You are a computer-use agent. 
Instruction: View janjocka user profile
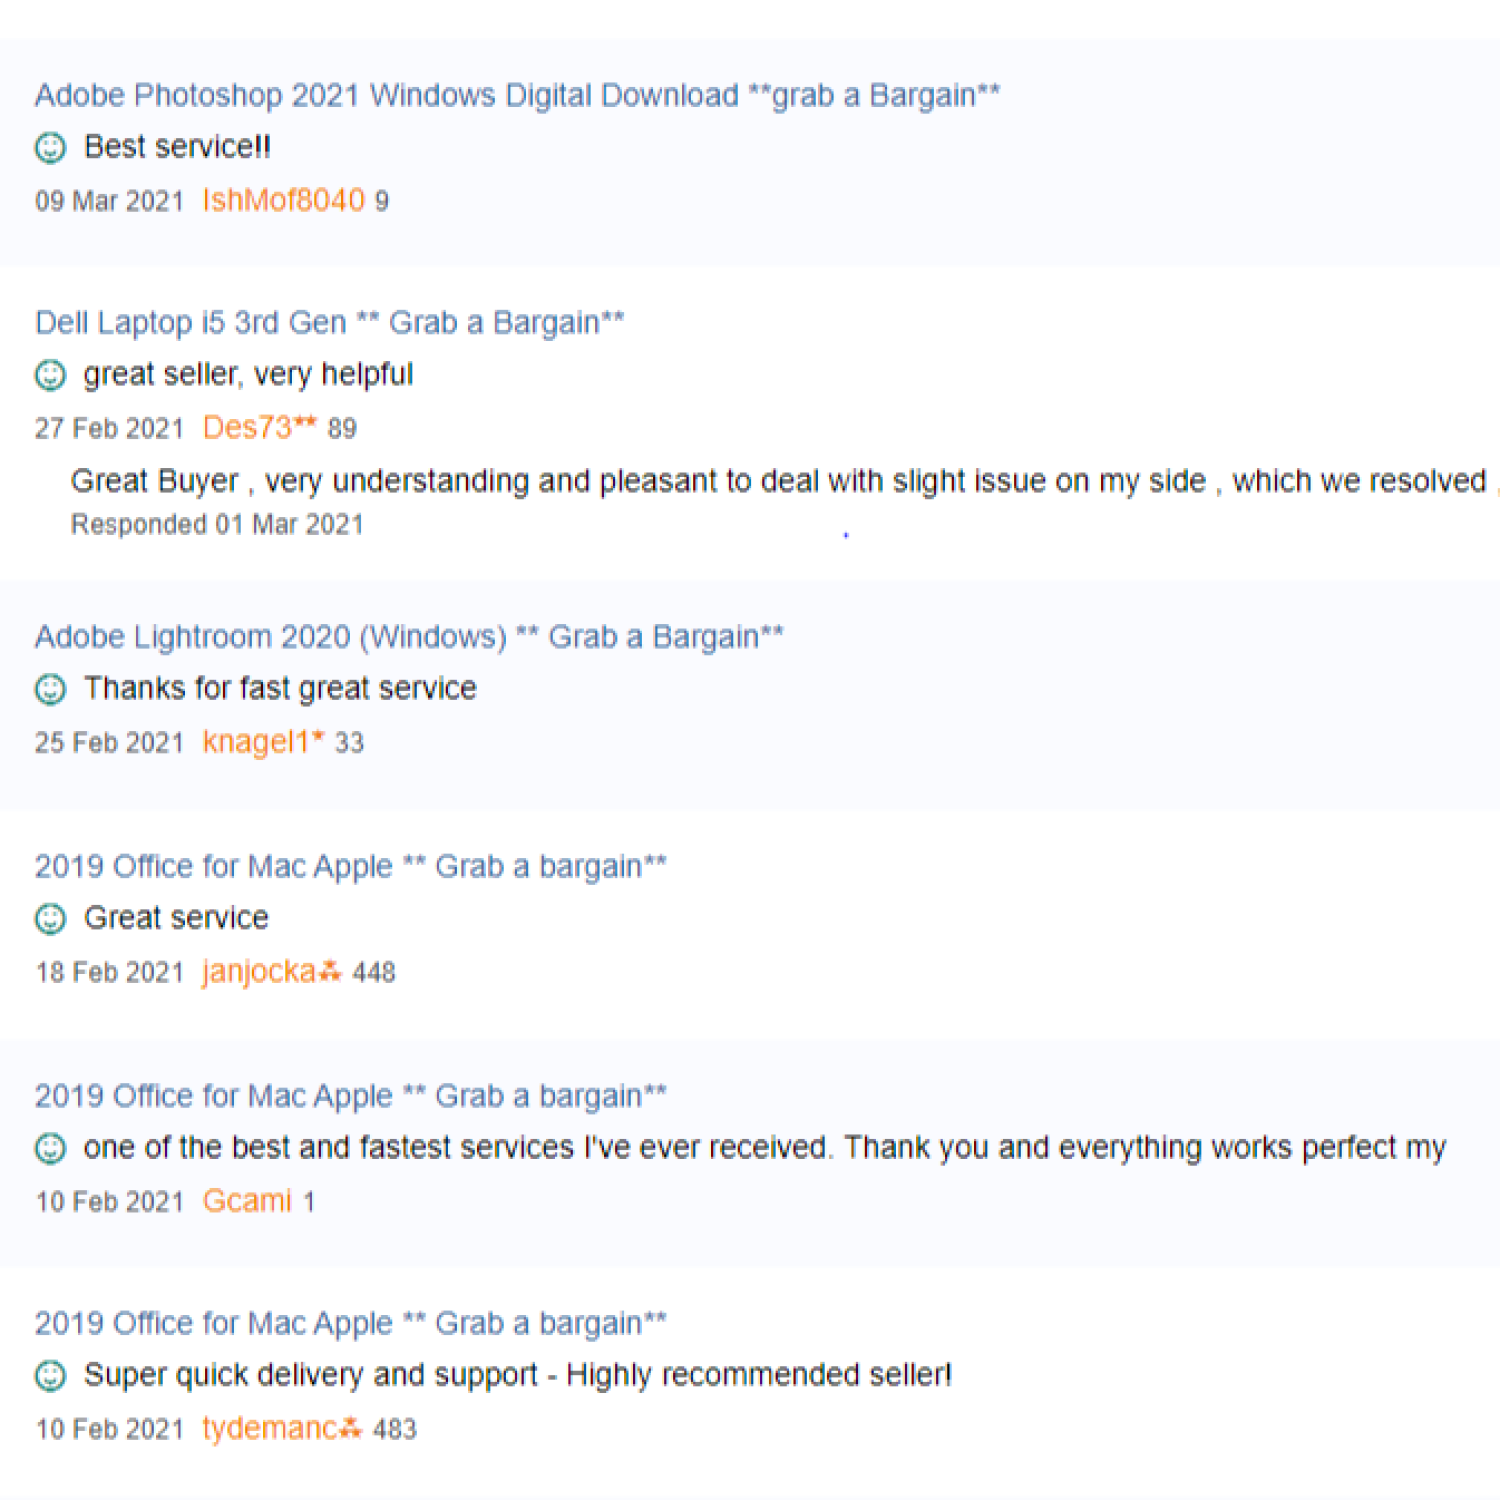pos(259,971)
